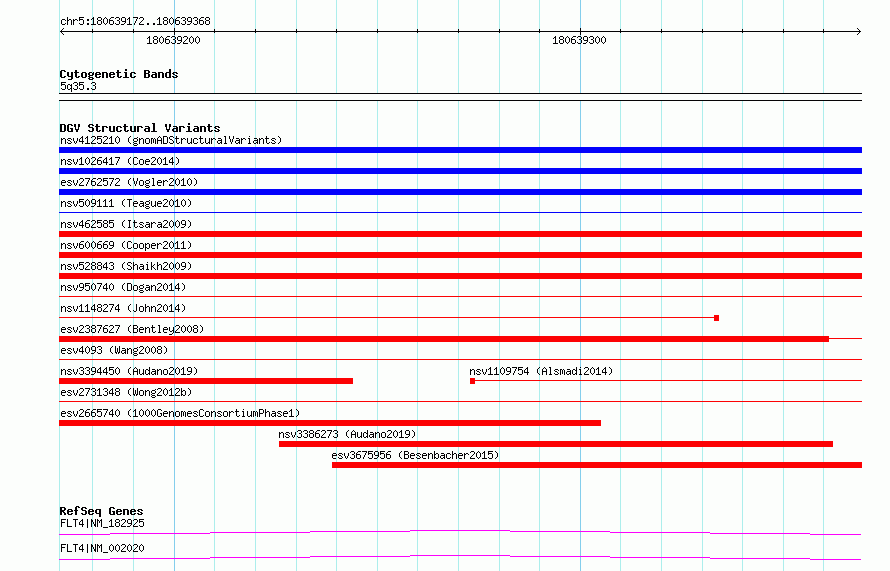890x571 pixels.
Task: Click the blue bar under nsv1026417
Action: 460,171
